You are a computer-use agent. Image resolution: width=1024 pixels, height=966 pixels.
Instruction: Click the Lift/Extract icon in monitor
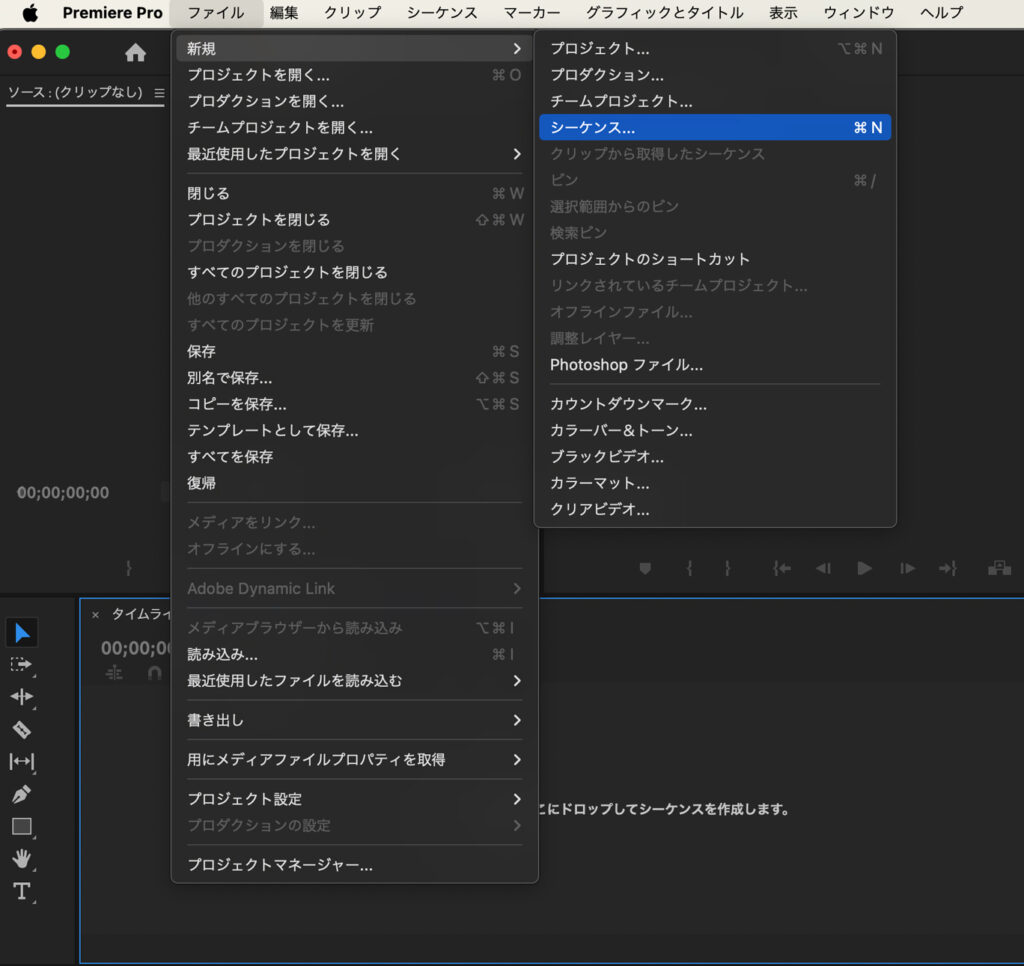999,568
